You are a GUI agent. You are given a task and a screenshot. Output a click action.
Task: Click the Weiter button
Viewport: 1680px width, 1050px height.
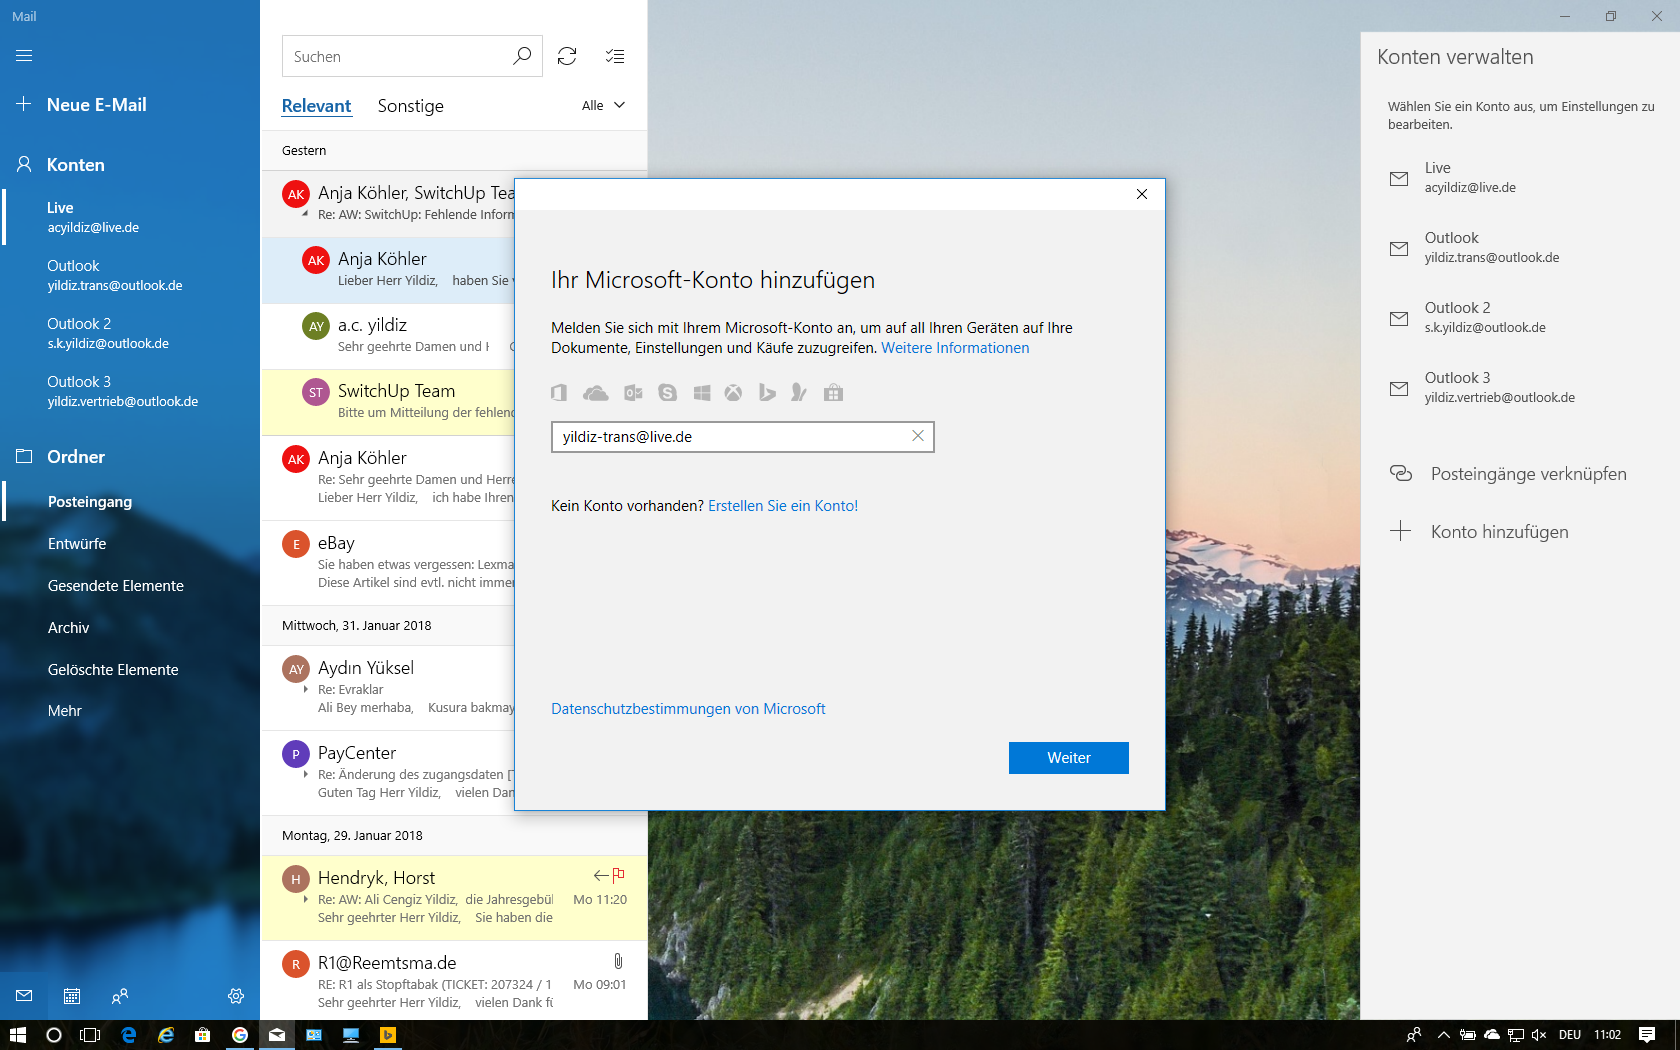(x=1068, y=757)
